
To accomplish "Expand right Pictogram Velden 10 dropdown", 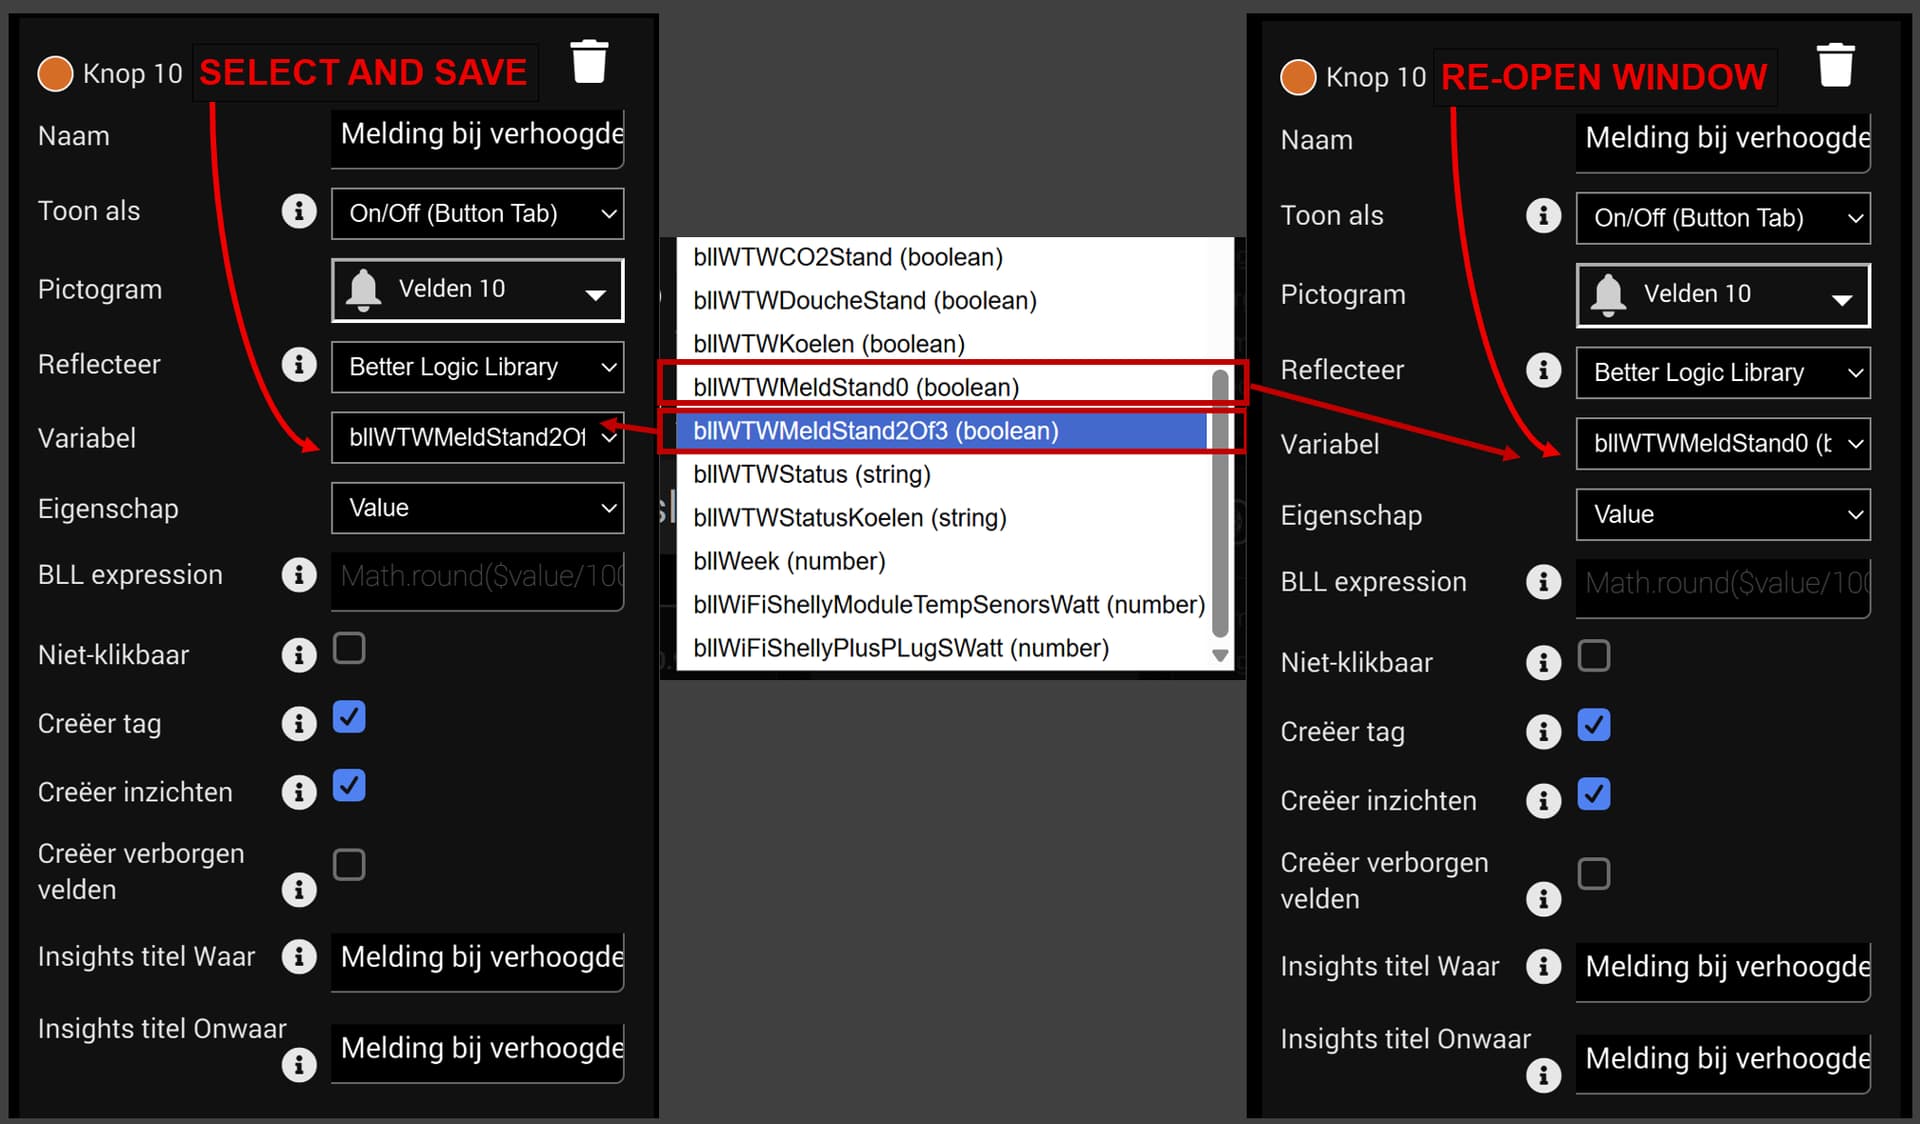I will 1723,295.
